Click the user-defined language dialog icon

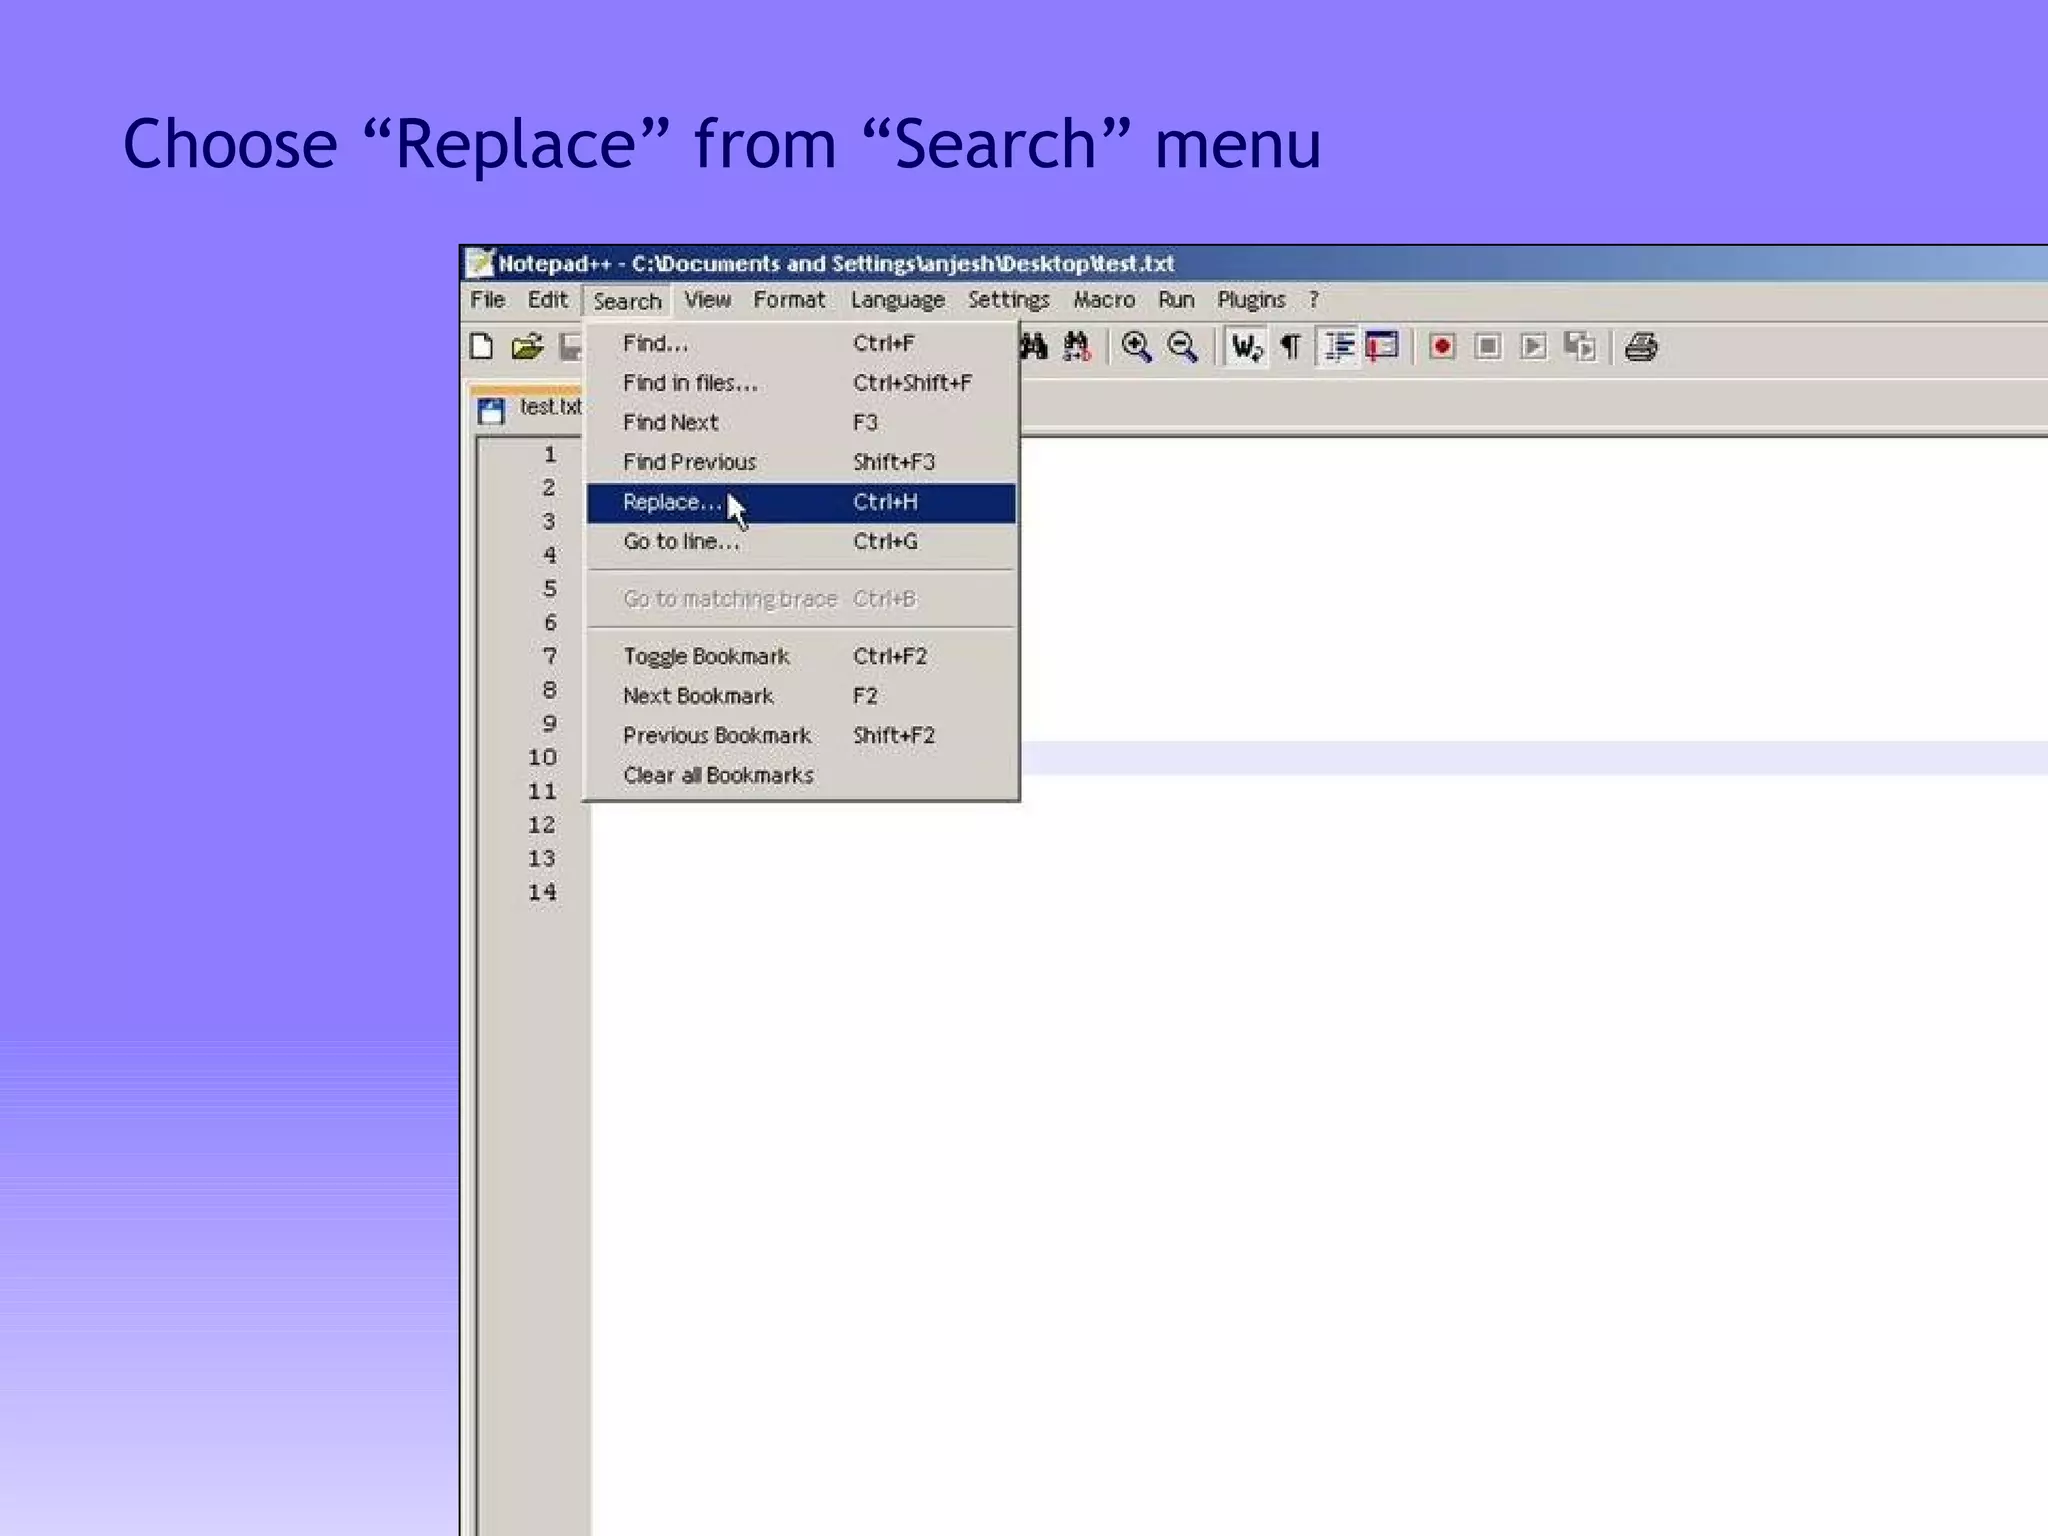point(1382,347)
